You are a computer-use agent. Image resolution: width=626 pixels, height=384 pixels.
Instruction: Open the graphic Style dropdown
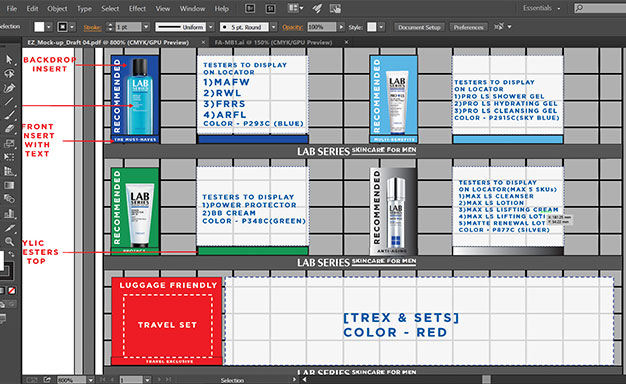click(382, 27)
